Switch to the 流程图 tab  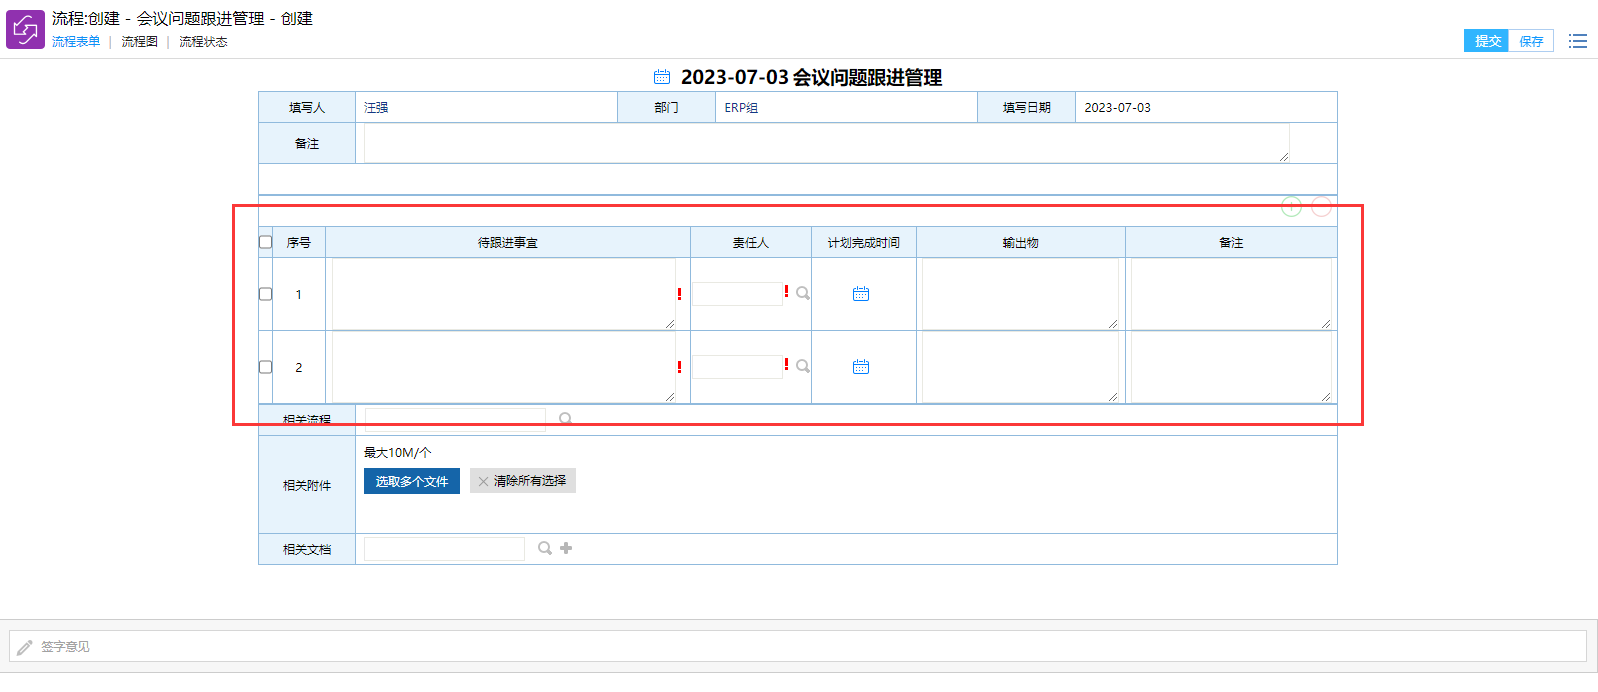tap(140, 42)
